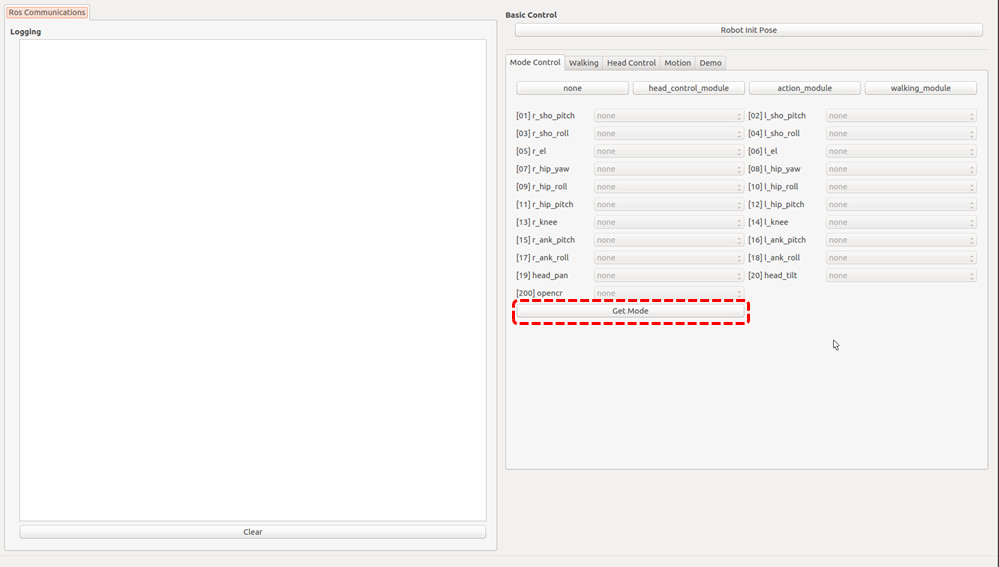Open the r_el module dropdown
Screen dimensions: 999x567
[669, 152]
